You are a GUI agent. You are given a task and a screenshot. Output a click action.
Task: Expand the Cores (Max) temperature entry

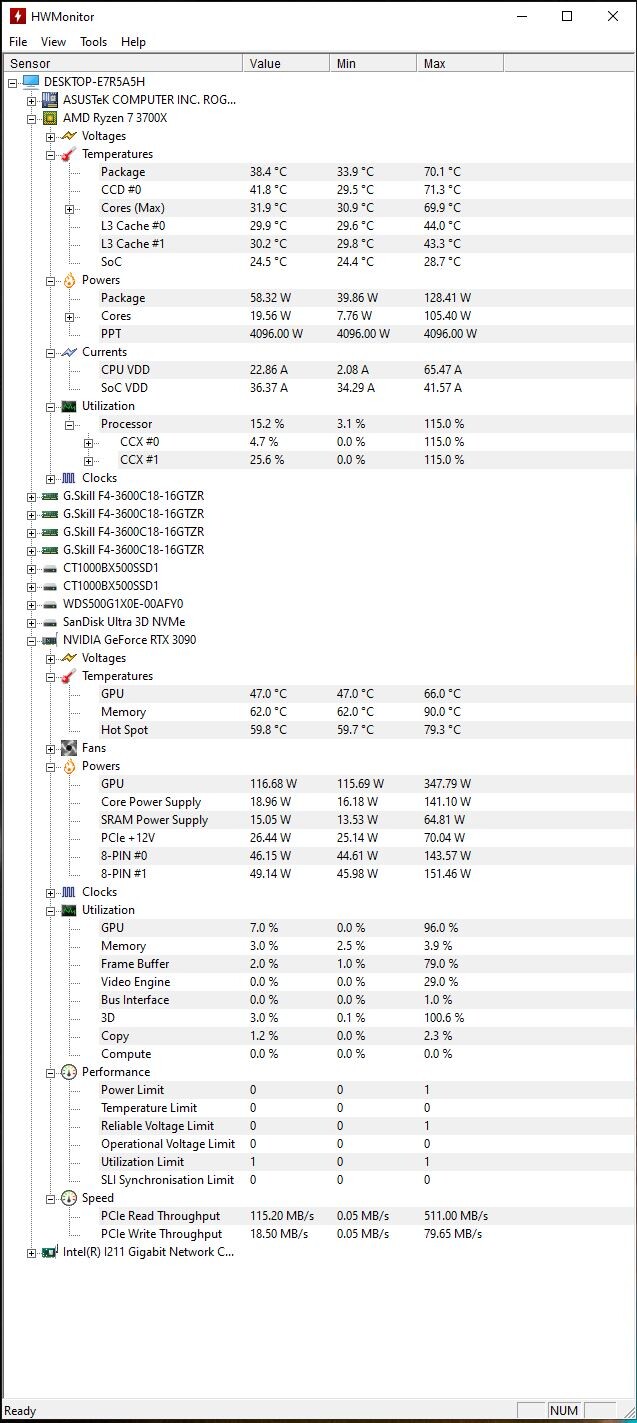coord(70,208)
